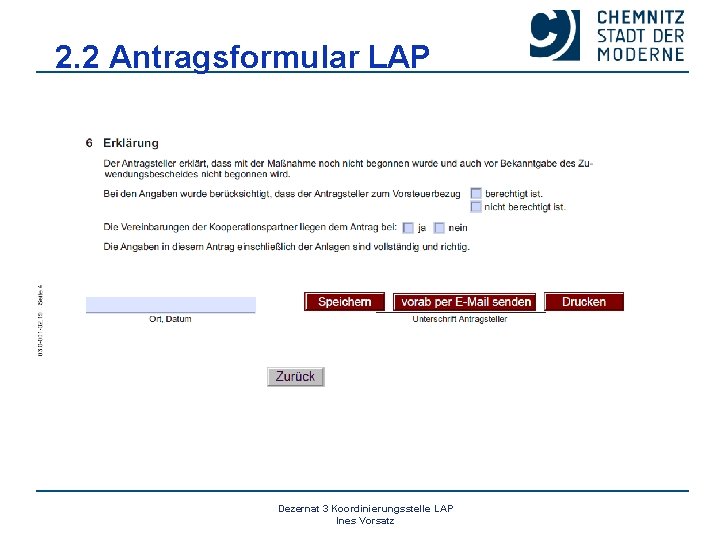This screenshot has height=540, width=720.
Task: Tick the 'ja' checkbox for Kooperationspartner
Action: 408,228
